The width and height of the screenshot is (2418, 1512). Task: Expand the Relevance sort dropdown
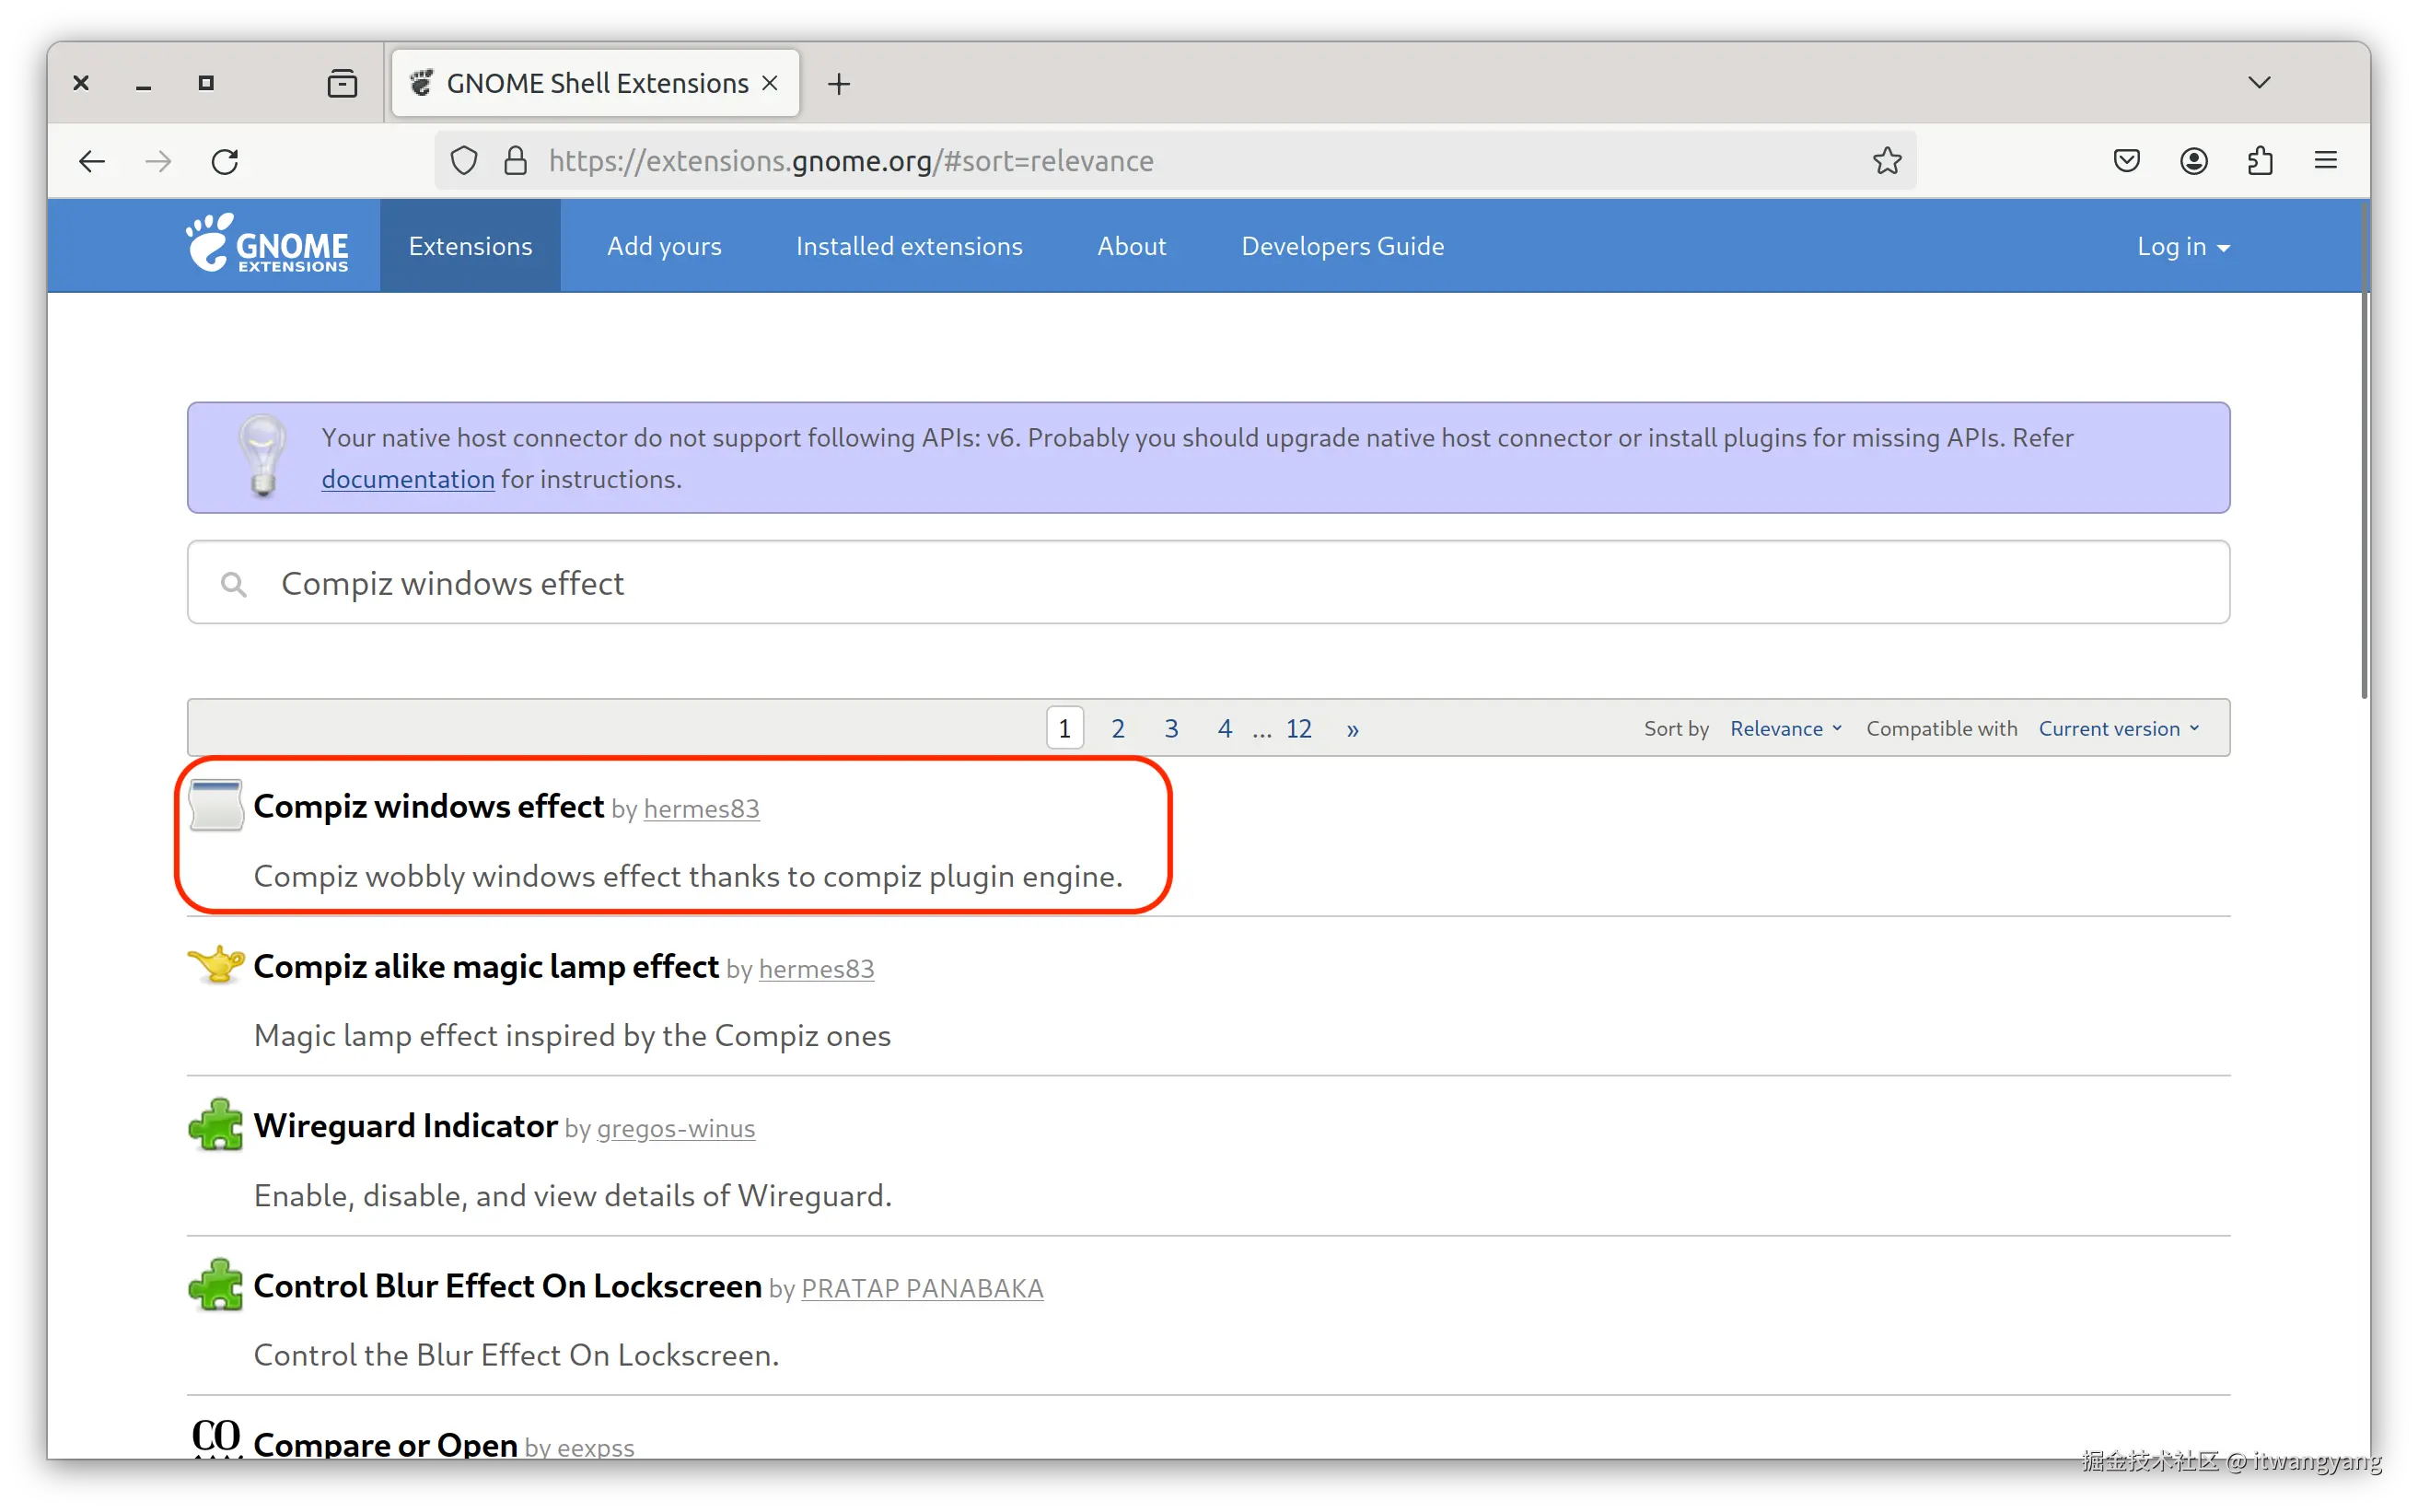click(x=1785, y=729)
